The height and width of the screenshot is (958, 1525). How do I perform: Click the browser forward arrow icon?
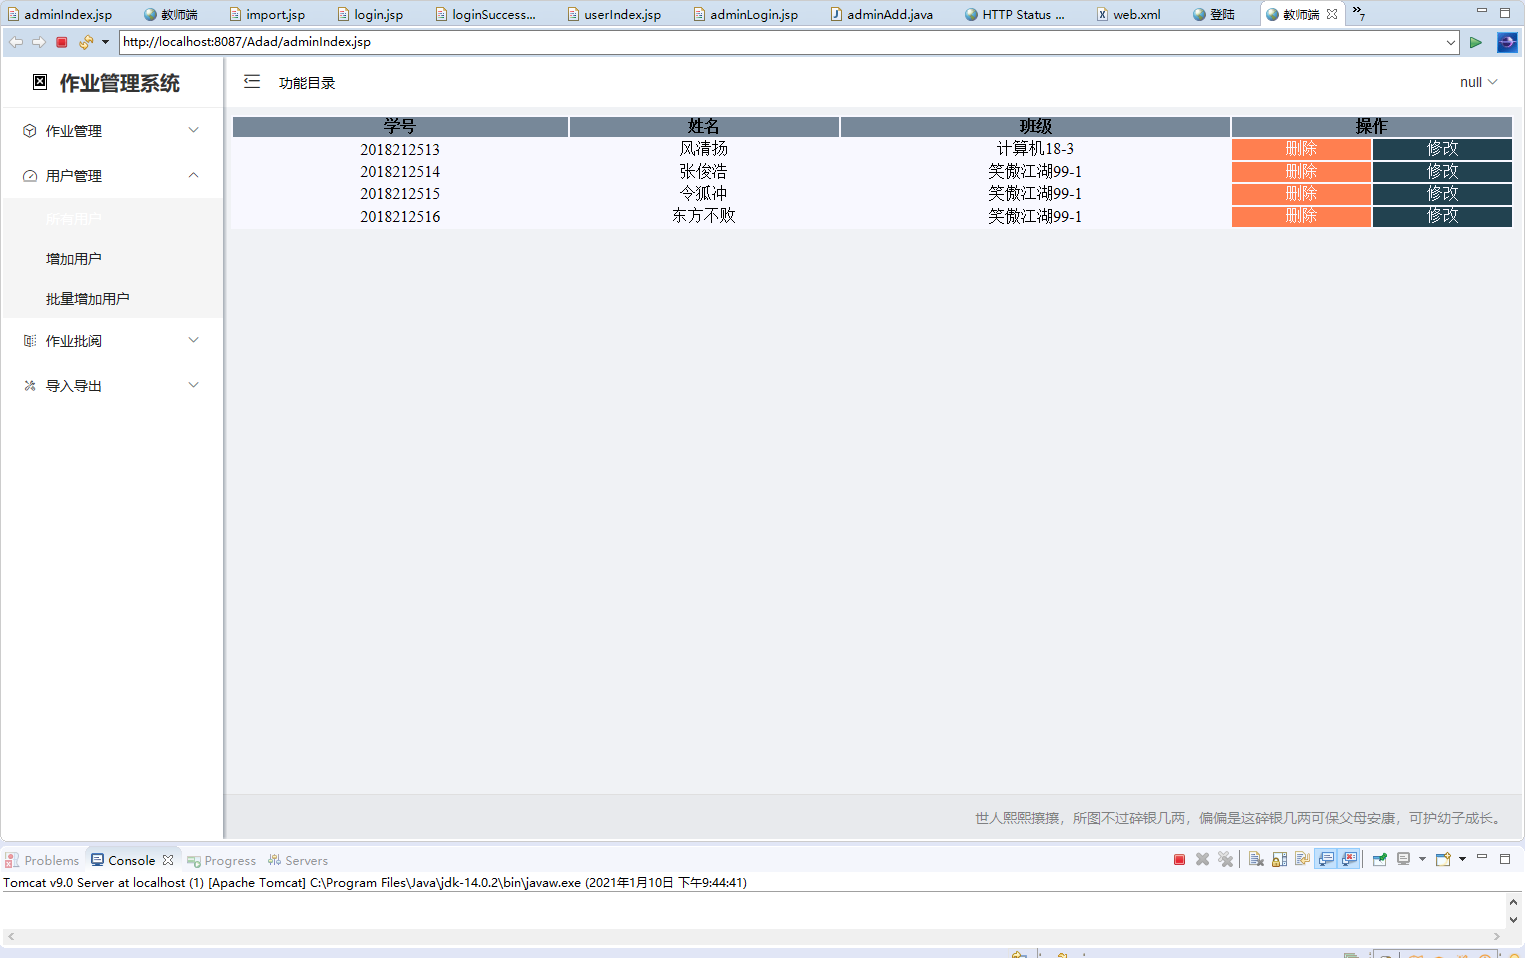[39, 42]
